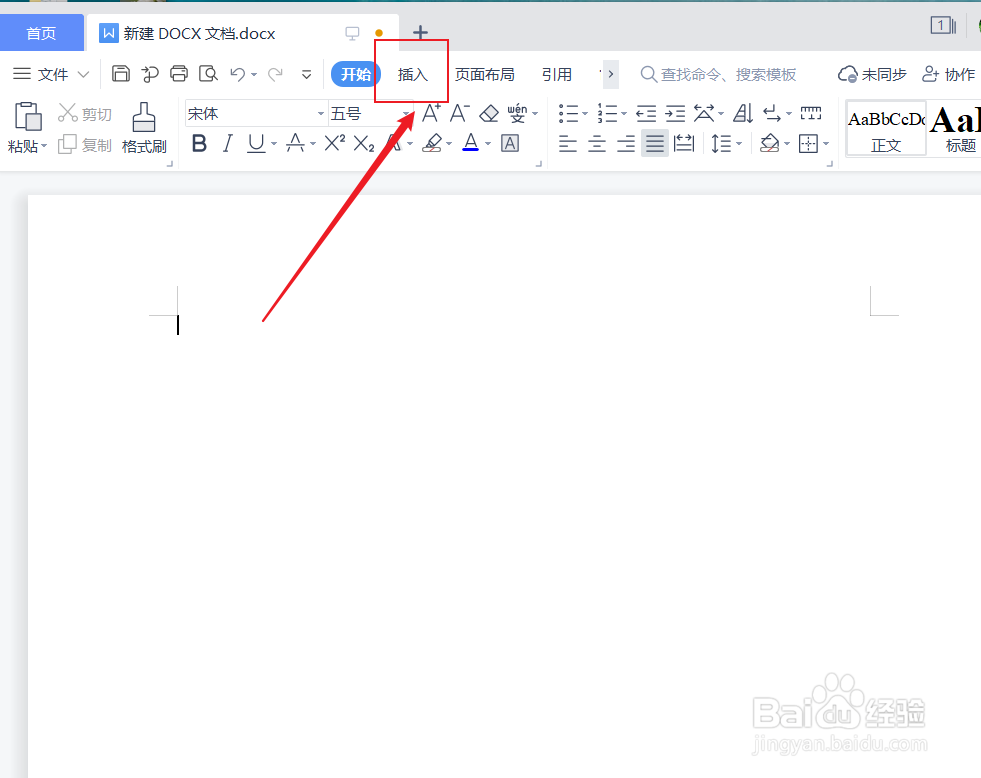
Task: Open paragraph dialog launcher corner
Action: tap(830, 164)
